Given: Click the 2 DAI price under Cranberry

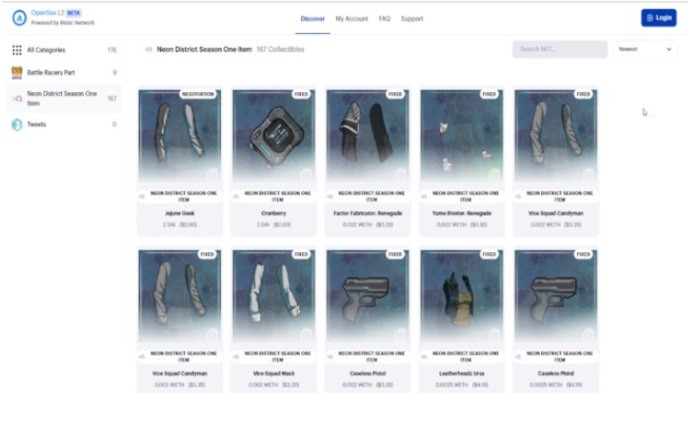Looking at the screenshot, I should (273, 225).
